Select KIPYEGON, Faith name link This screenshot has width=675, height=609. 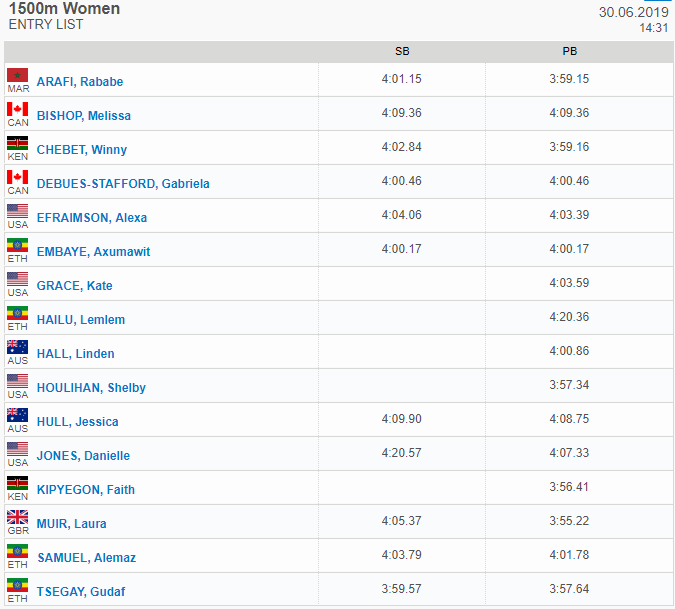click(x=86, y=490)
